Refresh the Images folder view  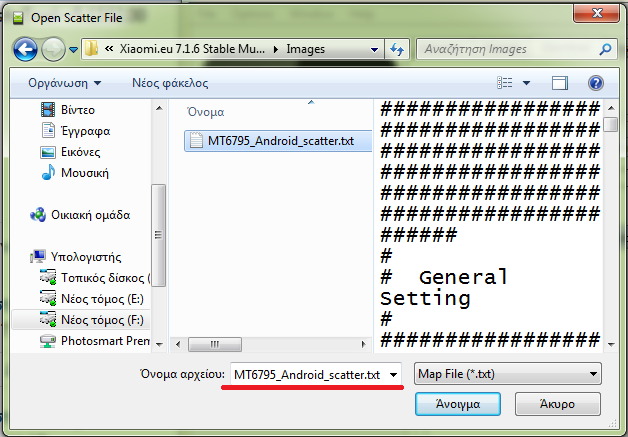coord(397,49)
